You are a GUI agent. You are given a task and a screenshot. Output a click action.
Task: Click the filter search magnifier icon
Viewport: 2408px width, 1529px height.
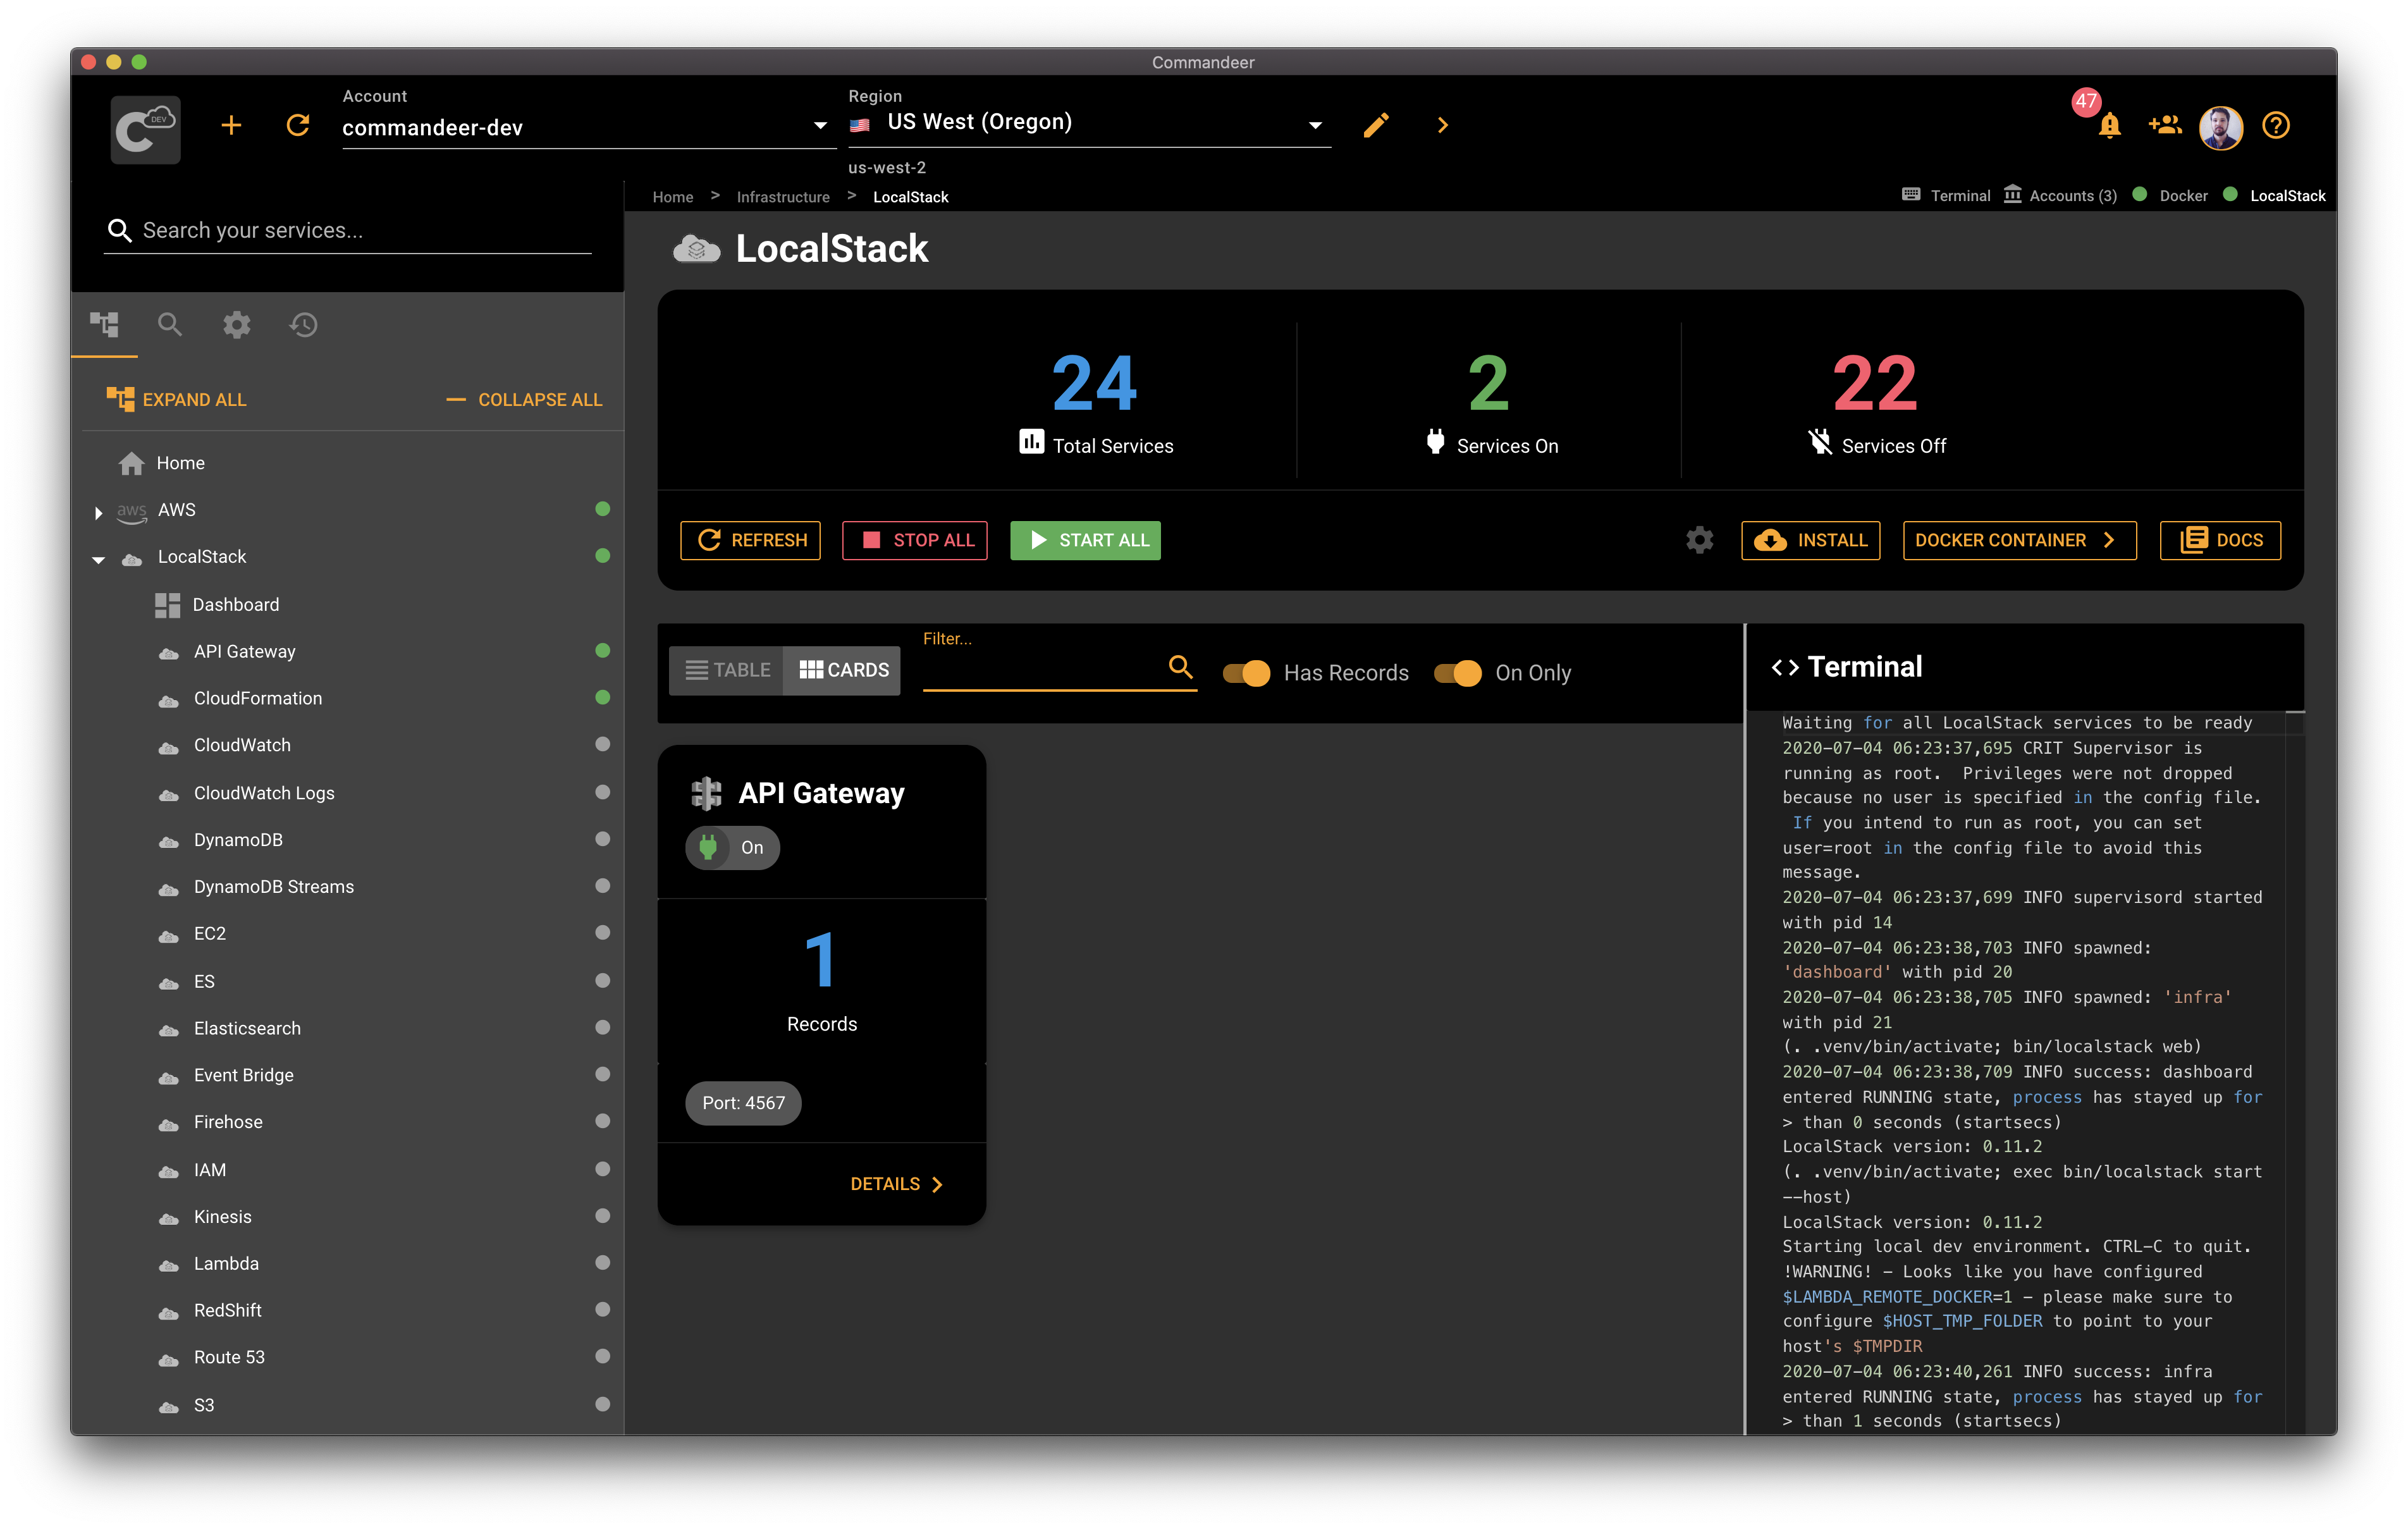[x=1181, y=666]
